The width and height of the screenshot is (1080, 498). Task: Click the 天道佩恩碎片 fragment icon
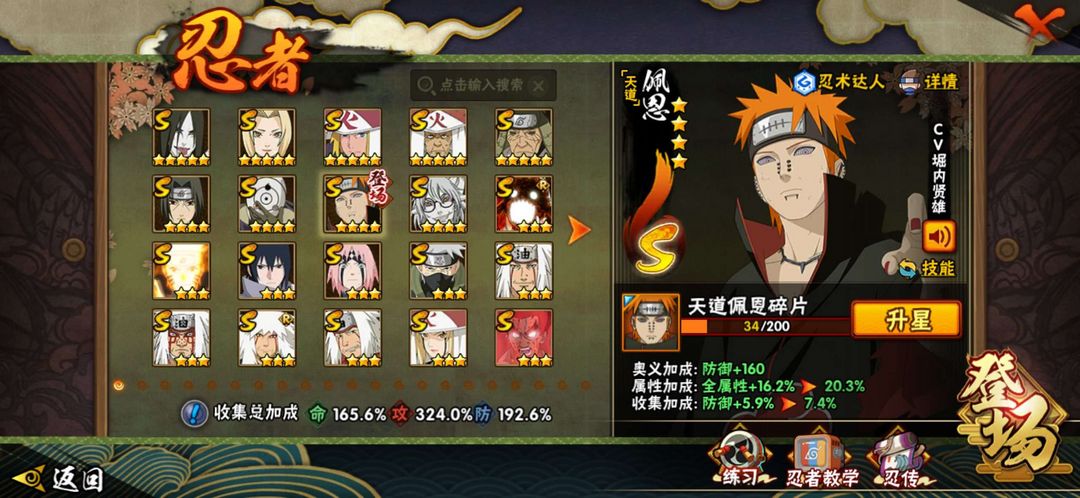[x=650, y=322]
